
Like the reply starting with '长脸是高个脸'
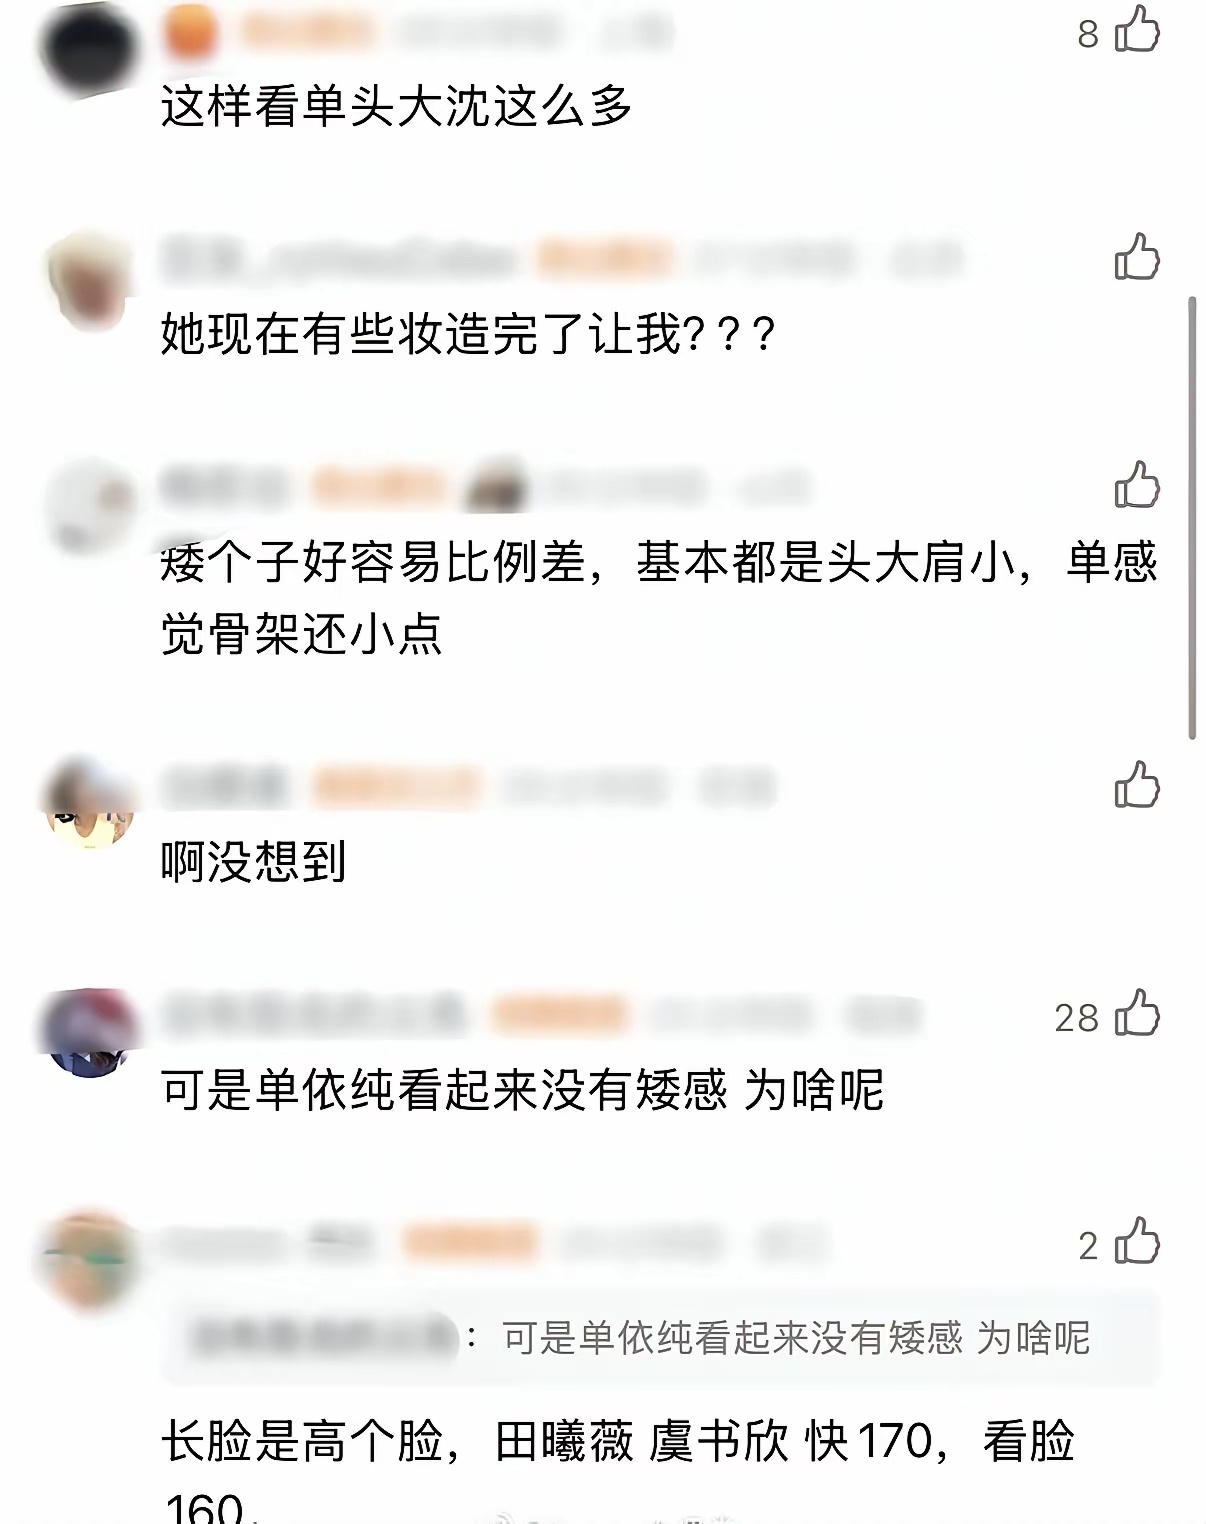(1137, 1241)
